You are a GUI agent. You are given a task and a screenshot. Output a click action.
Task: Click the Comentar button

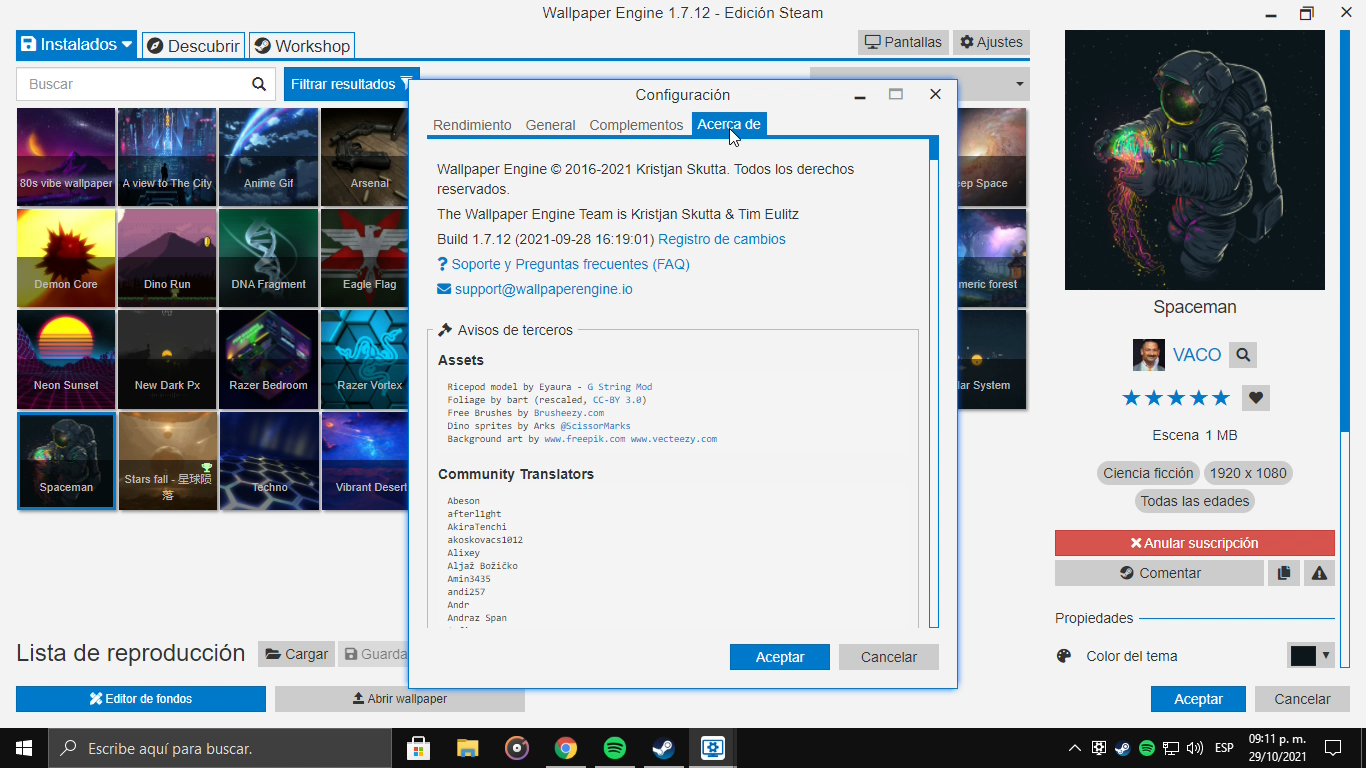pos(1159,573)
